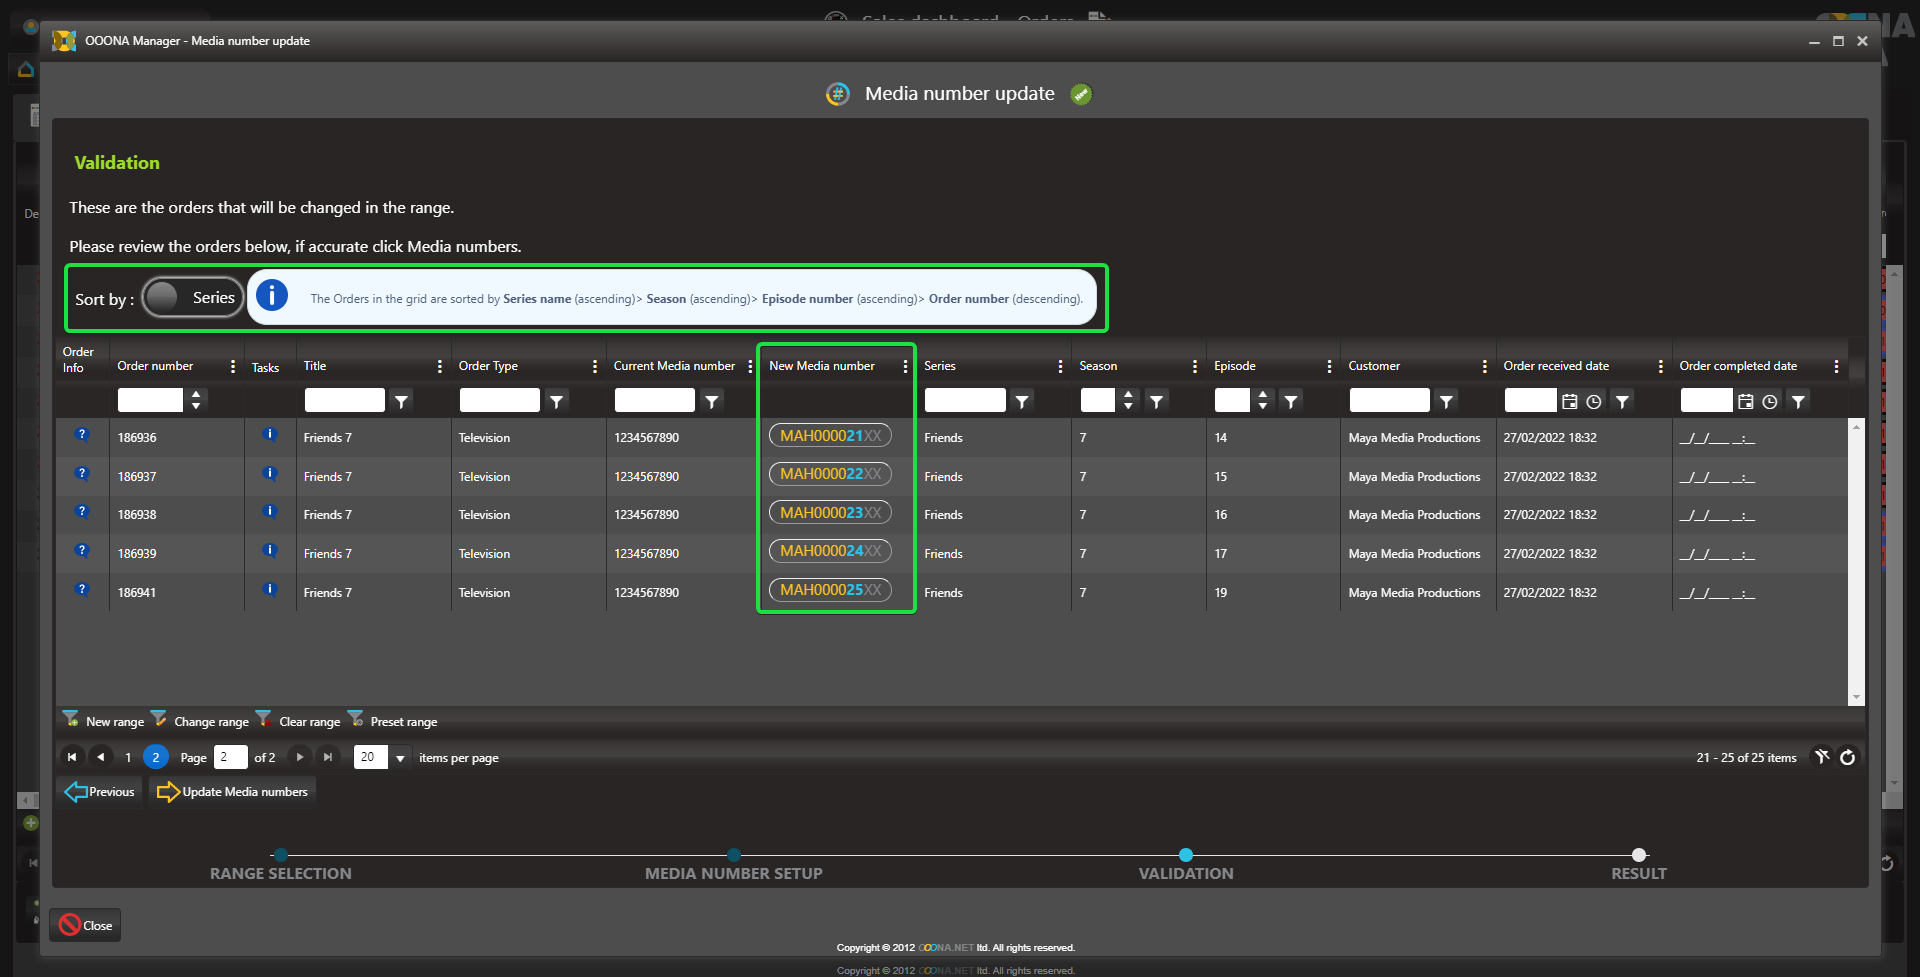The width and height of the screenshot is (1920, 977).
Task: Click order info icon for order 186936
Action: click(x=82, y=435)
